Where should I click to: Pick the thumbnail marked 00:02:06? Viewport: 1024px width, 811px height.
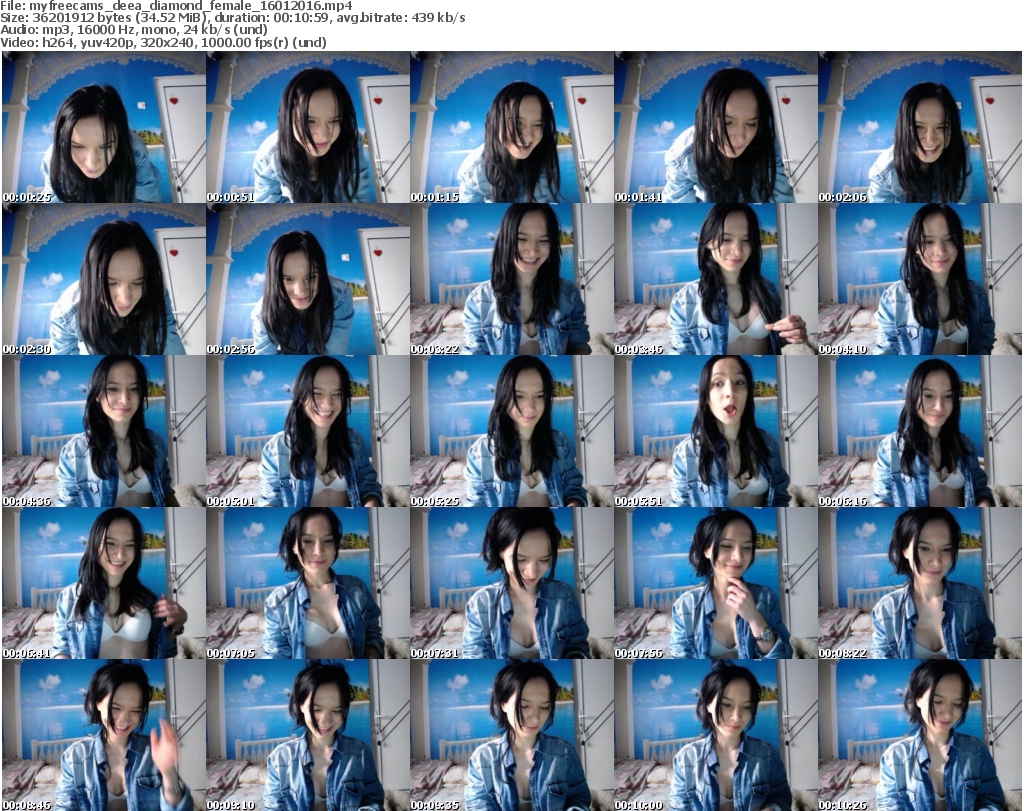click(920, 127)
